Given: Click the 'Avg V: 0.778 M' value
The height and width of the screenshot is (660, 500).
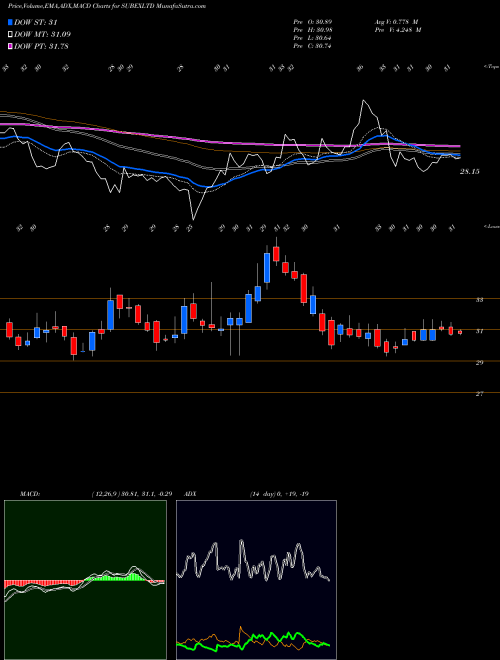Looking at the screenshot, I should (397, 21).
